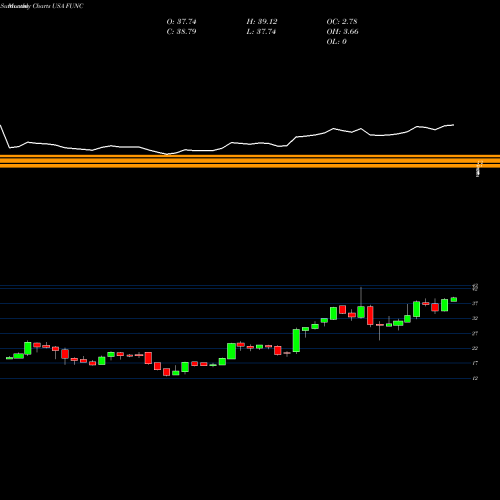Click the last green candlestick on the chart
The height and width of the screenshot is (500, 500).
[454, 299]
